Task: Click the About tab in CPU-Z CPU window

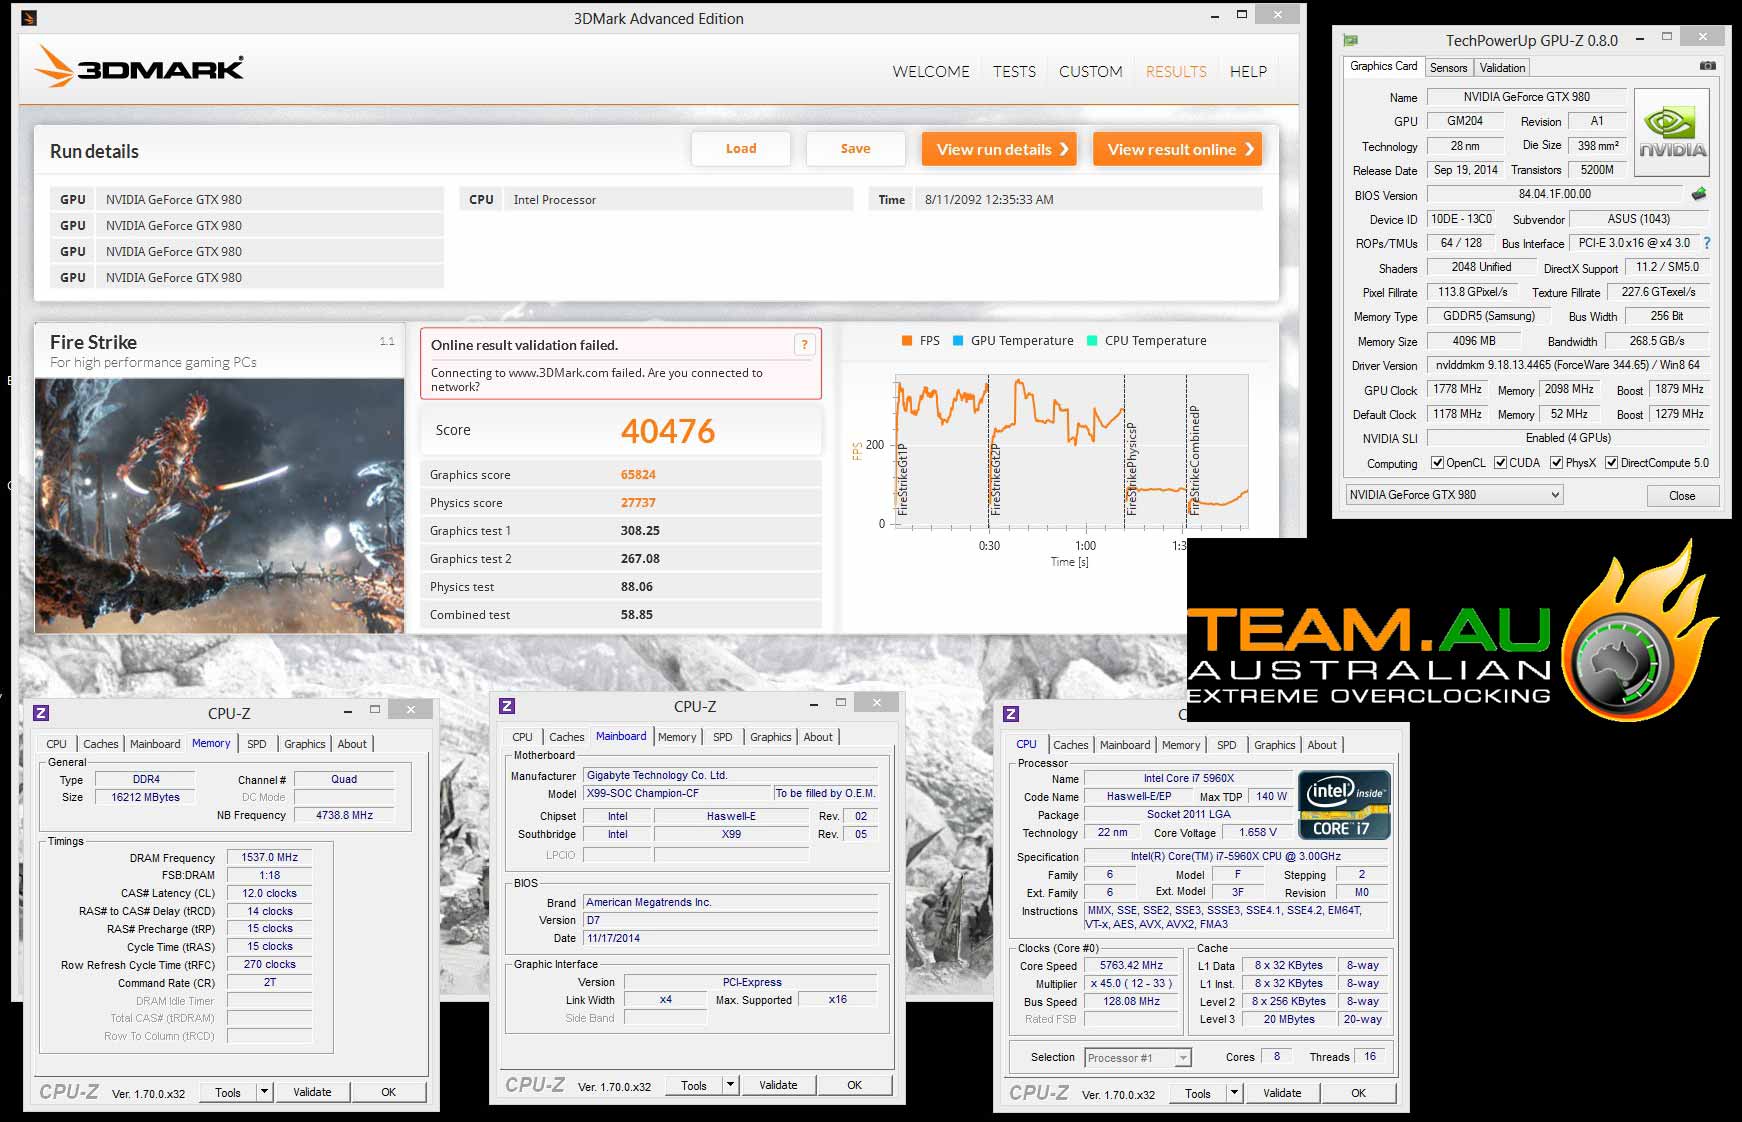Action: pyautogui.click(x=1321, y=745)
